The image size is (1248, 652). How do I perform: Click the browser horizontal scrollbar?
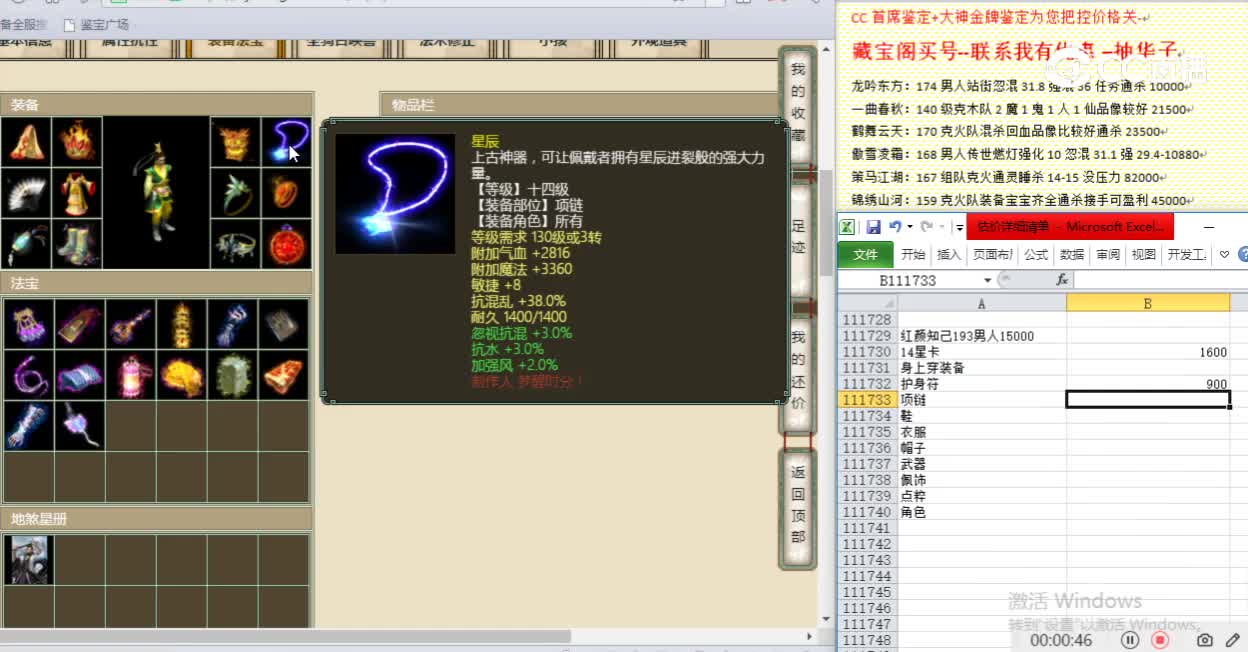click(285, 636)
